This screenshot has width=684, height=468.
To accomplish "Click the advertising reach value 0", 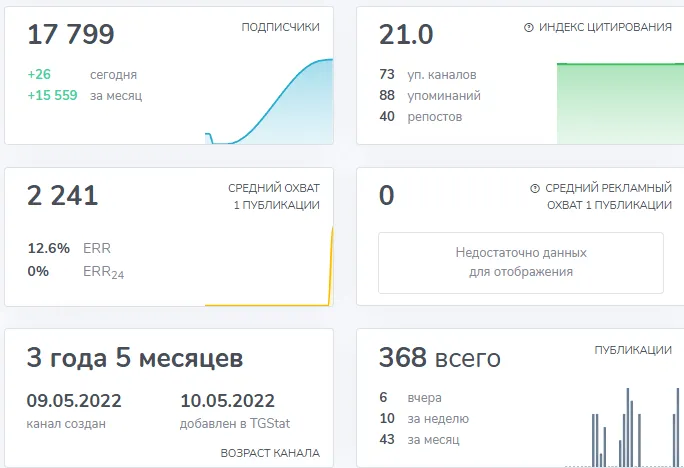I will pyautogui.click(x=386, y=195).
